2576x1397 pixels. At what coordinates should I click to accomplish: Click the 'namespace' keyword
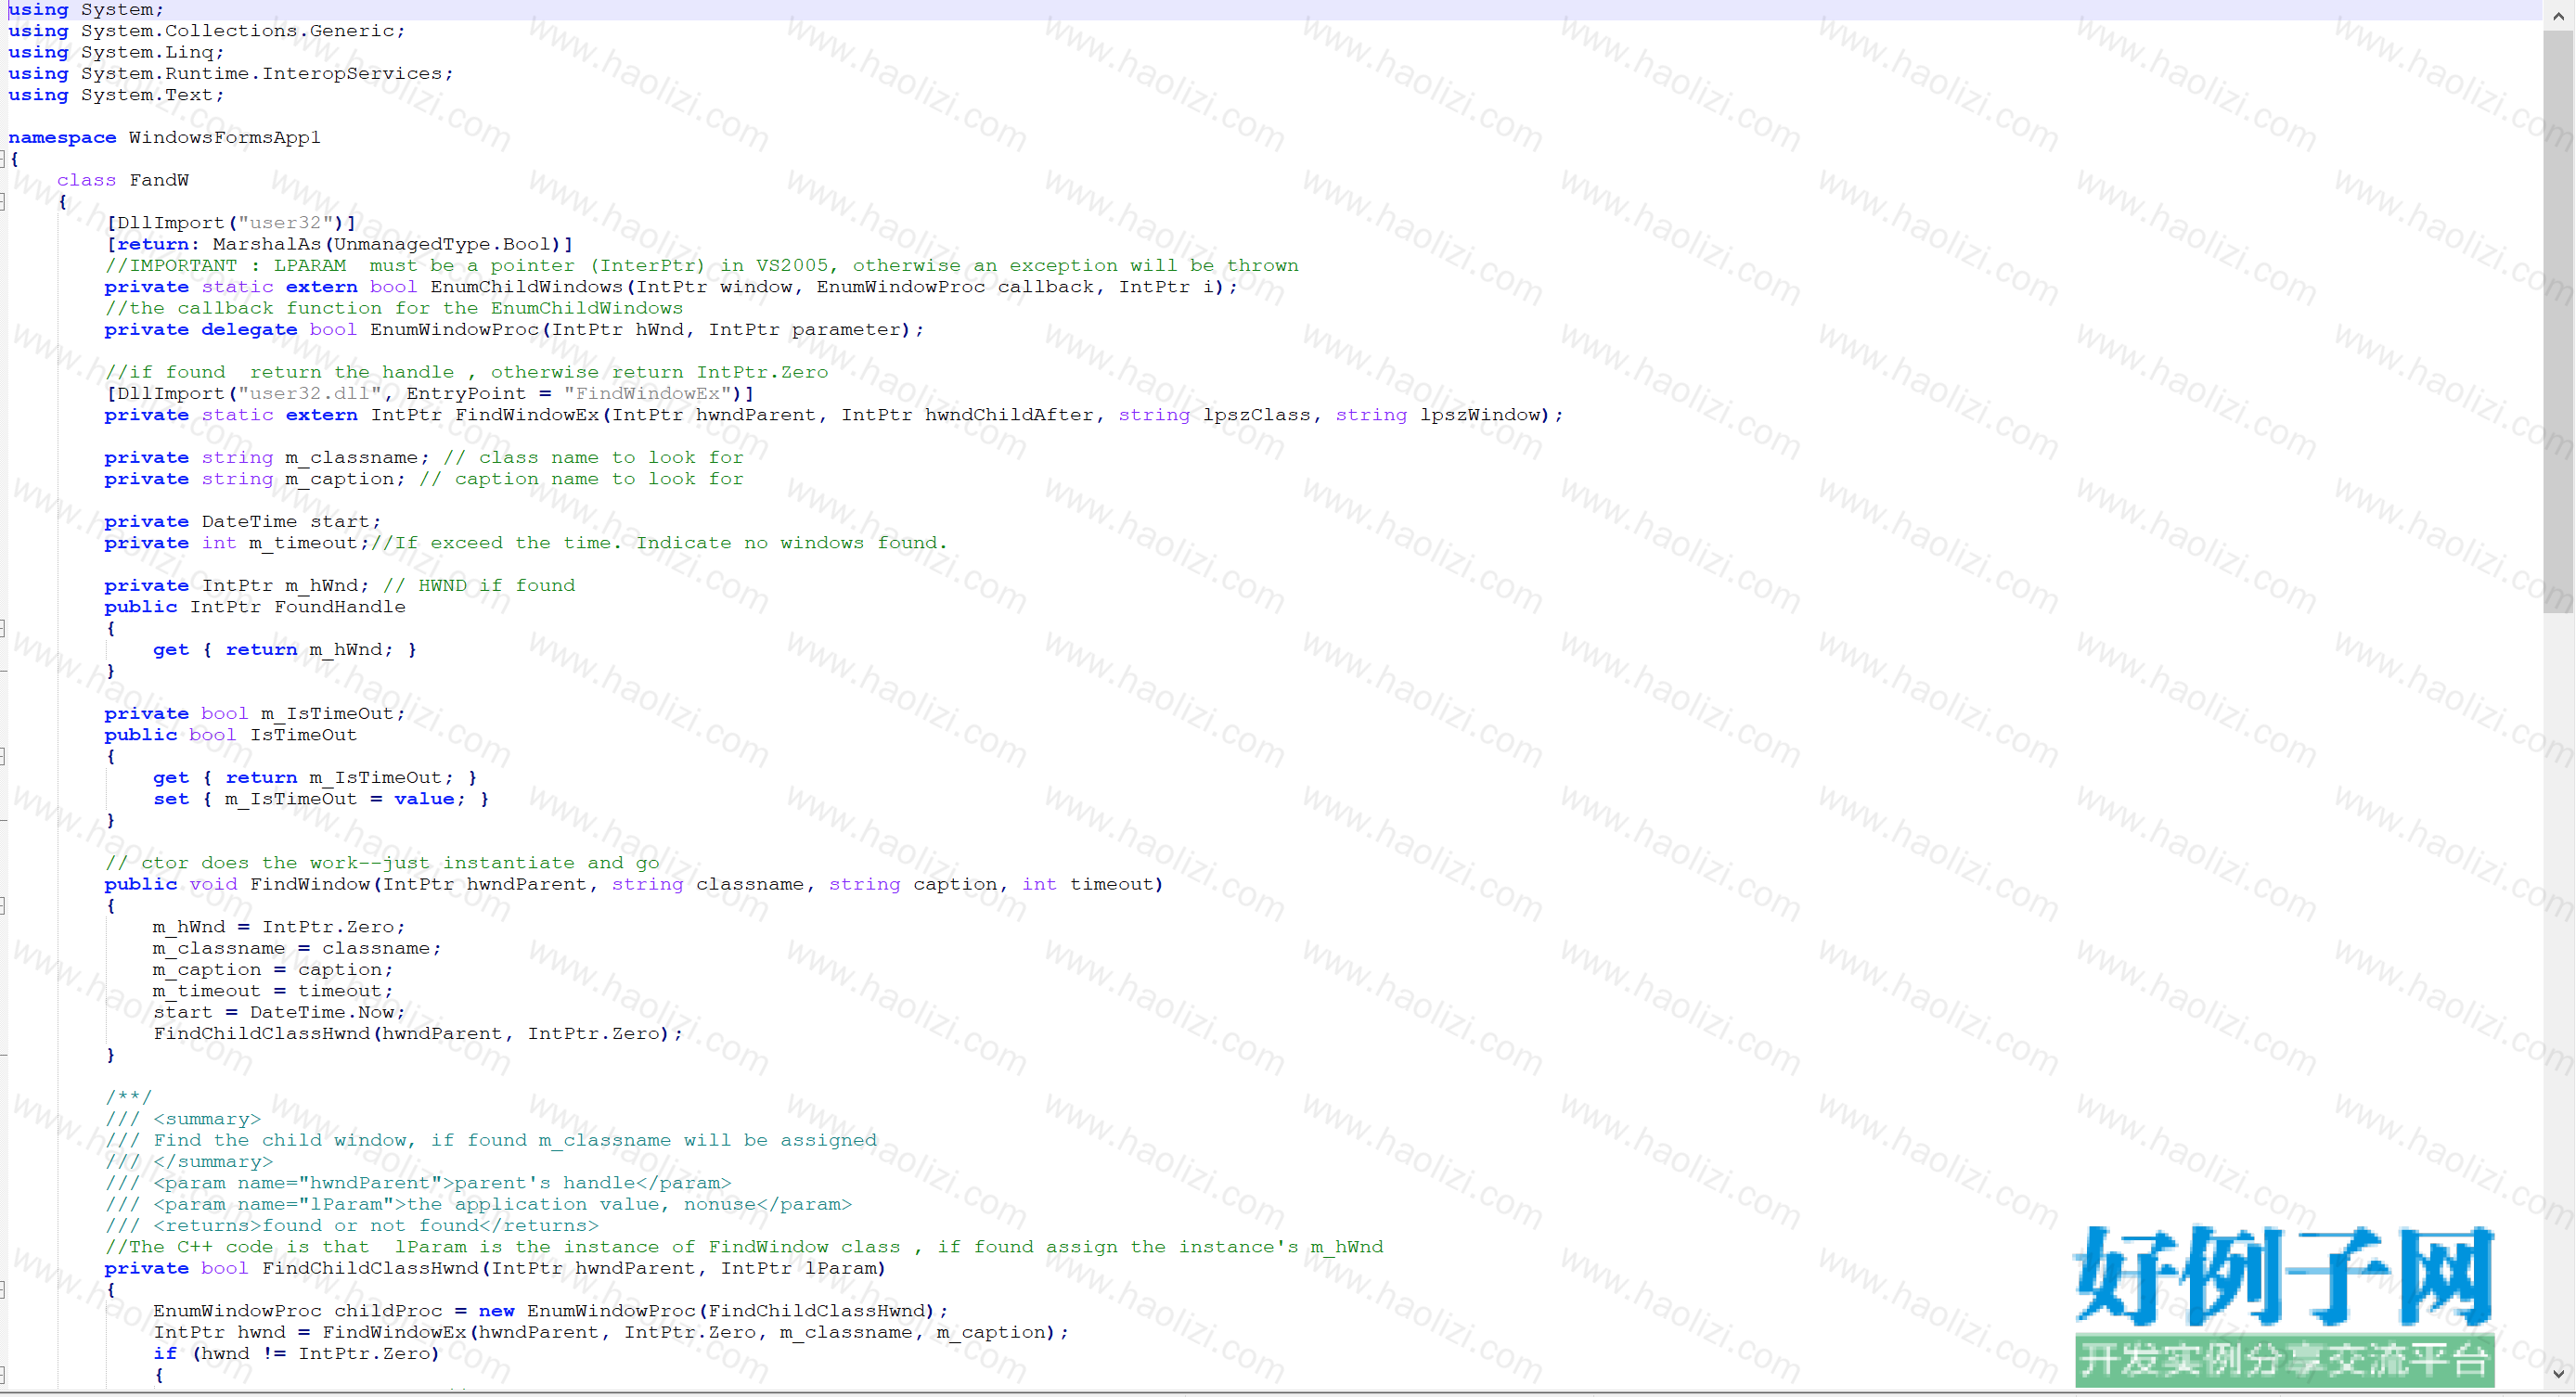(x=62, y=138)
